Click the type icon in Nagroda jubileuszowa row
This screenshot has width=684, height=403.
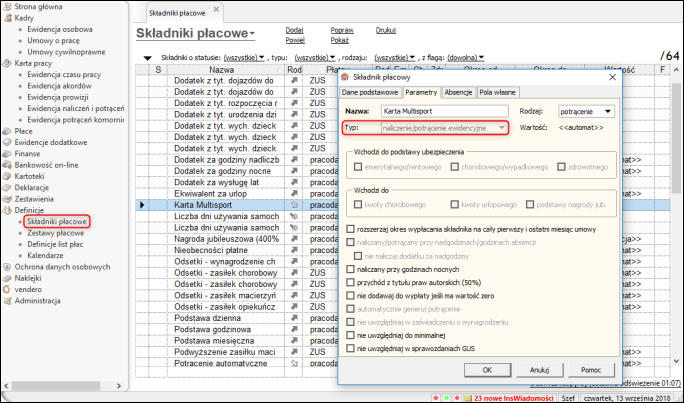pyautogui.click(x=294, y=239)
